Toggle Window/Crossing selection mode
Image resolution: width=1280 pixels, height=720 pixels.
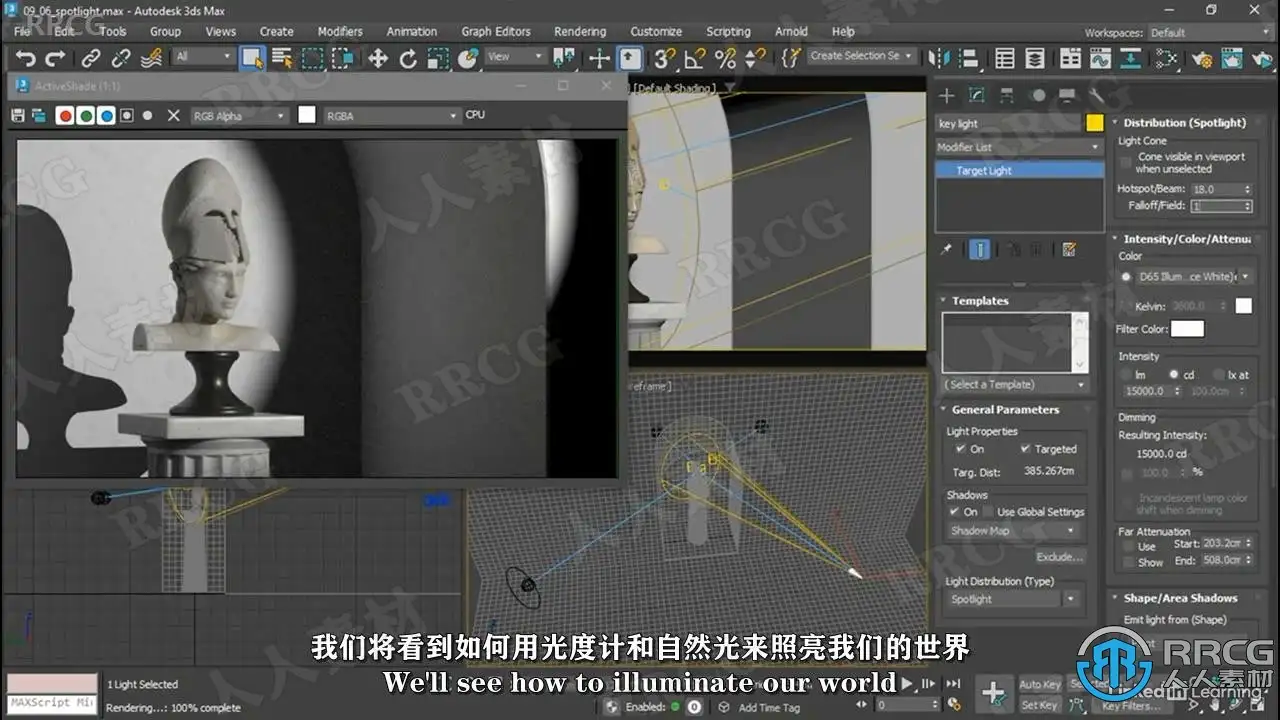pos(342,58)
